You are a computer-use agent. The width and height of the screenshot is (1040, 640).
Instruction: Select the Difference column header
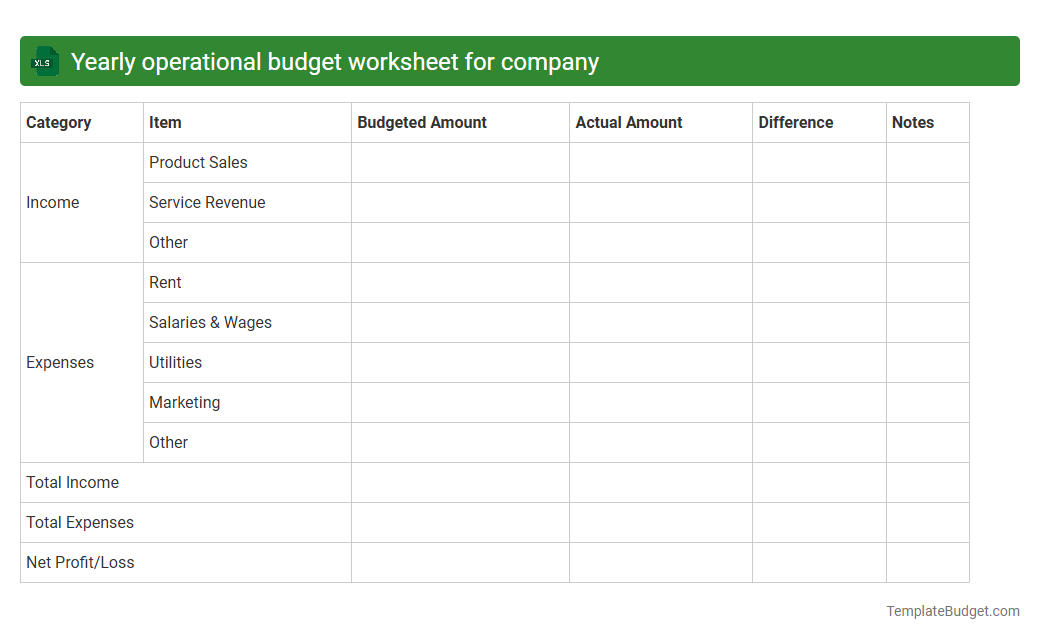point(795,122)
